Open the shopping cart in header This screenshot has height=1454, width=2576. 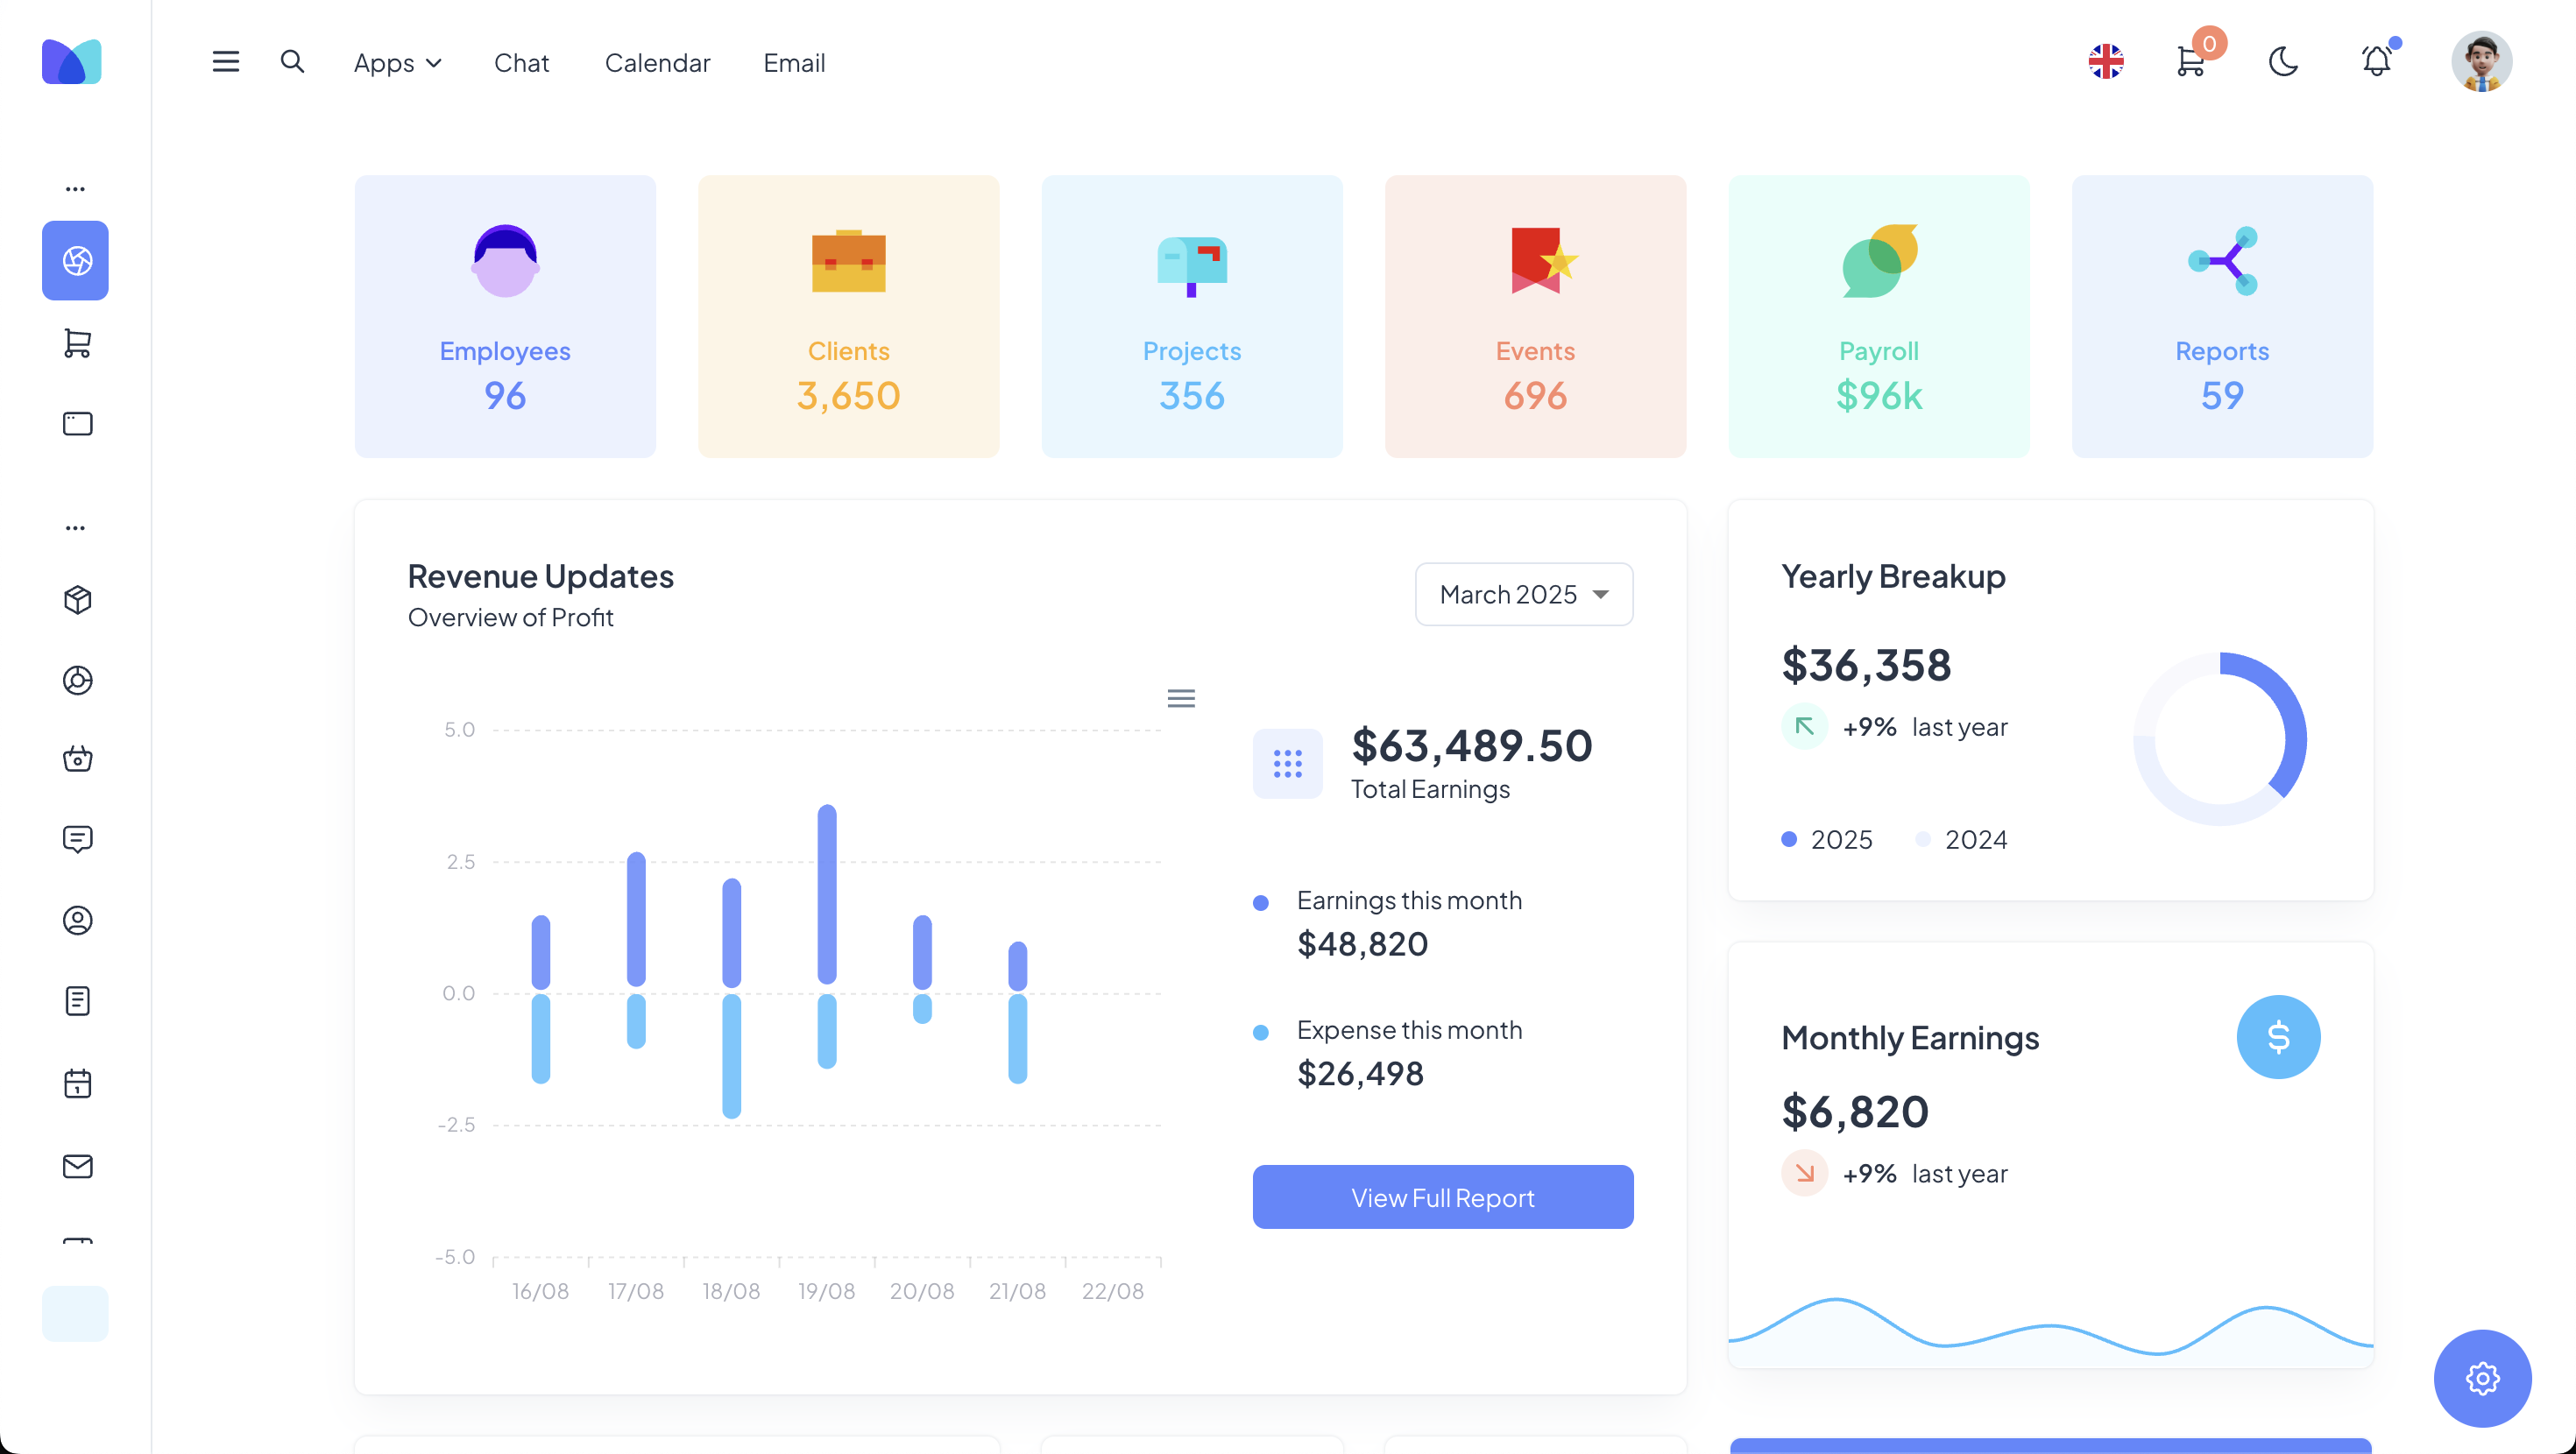click(x=2190, y=62)
